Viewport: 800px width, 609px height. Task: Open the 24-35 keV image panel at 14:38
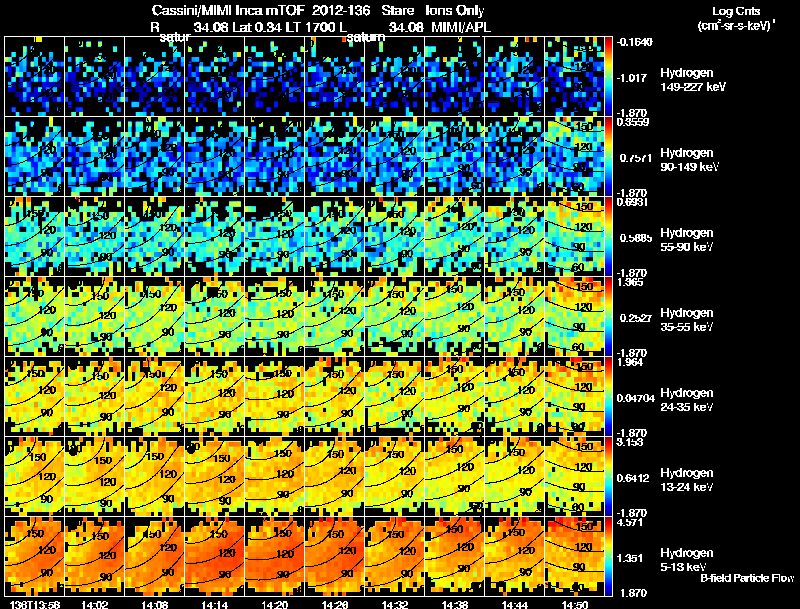[x=455, y=396]
